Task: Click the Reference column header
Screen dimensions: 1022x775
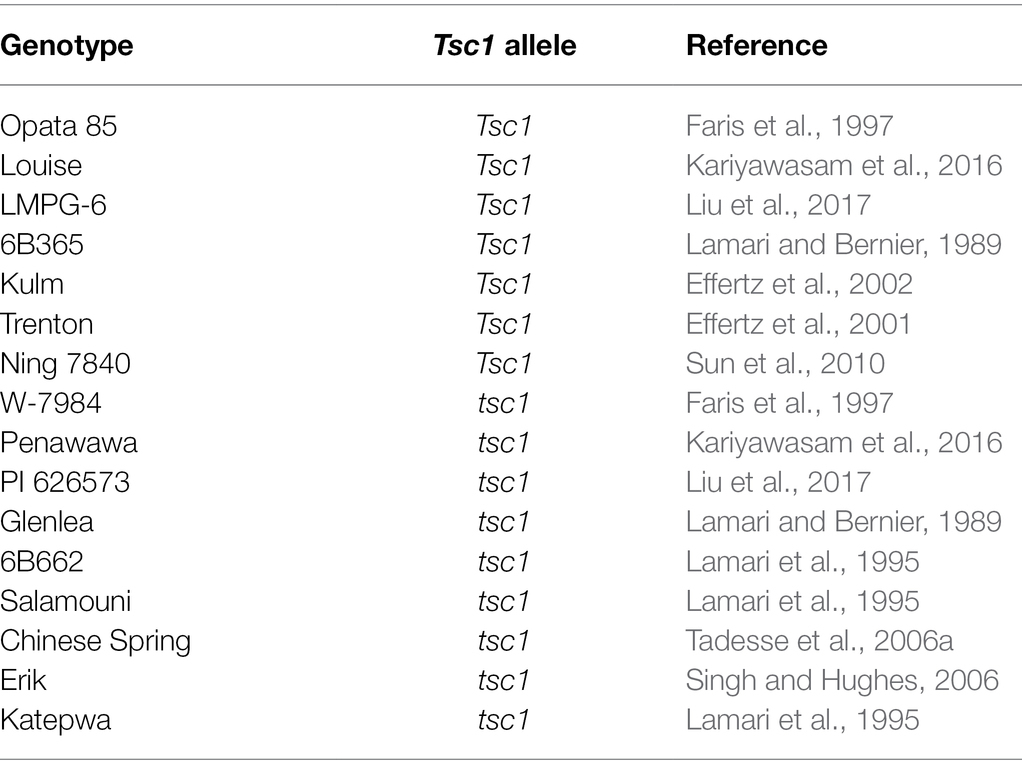Action: pos(757,46)
